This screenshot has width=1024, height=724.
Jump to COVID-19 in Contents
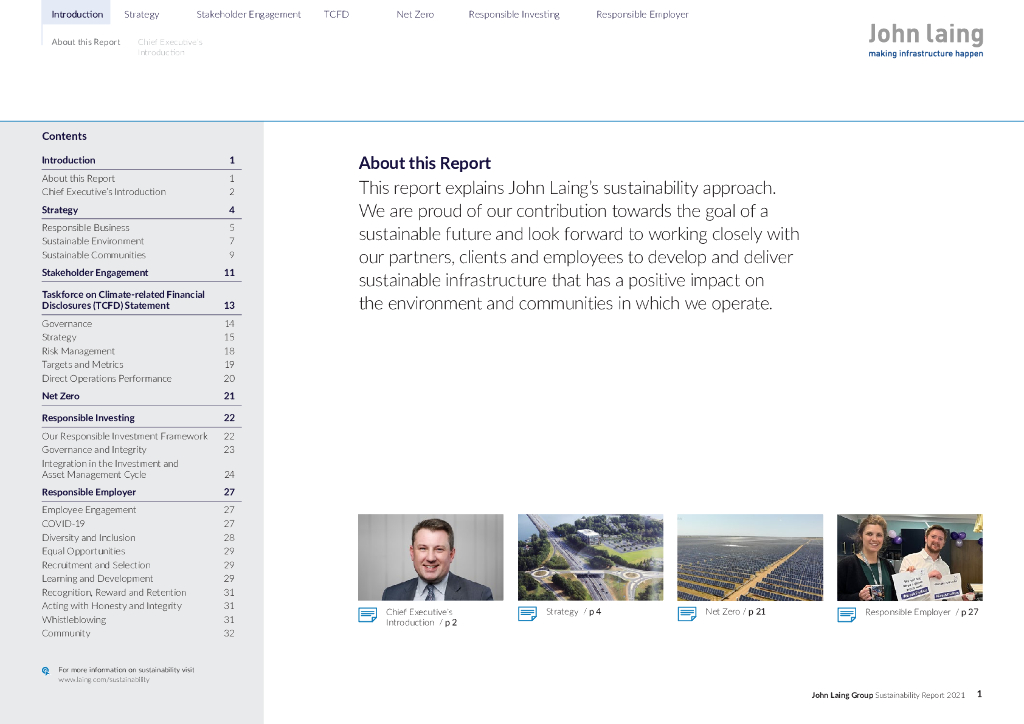pyautogui.click(x=138, y=524)
